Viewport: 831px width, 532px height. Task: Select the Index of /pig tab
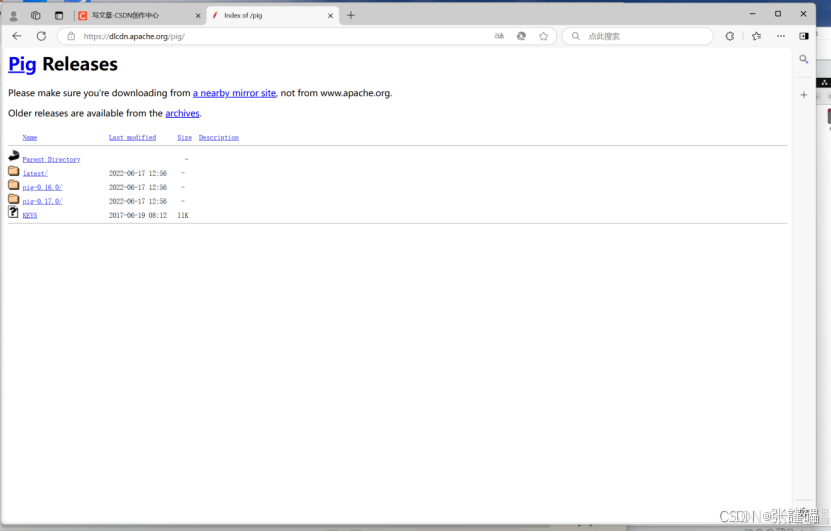pyautogui.click(x=272, y=15)
